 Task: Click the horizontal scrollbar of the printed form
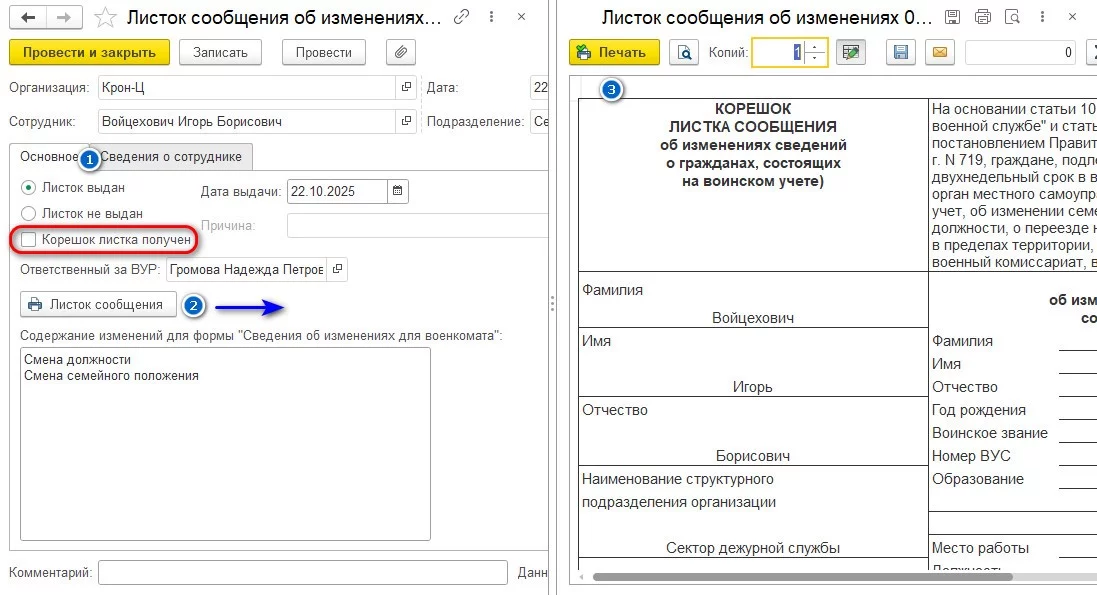click(x=802, y=578)
